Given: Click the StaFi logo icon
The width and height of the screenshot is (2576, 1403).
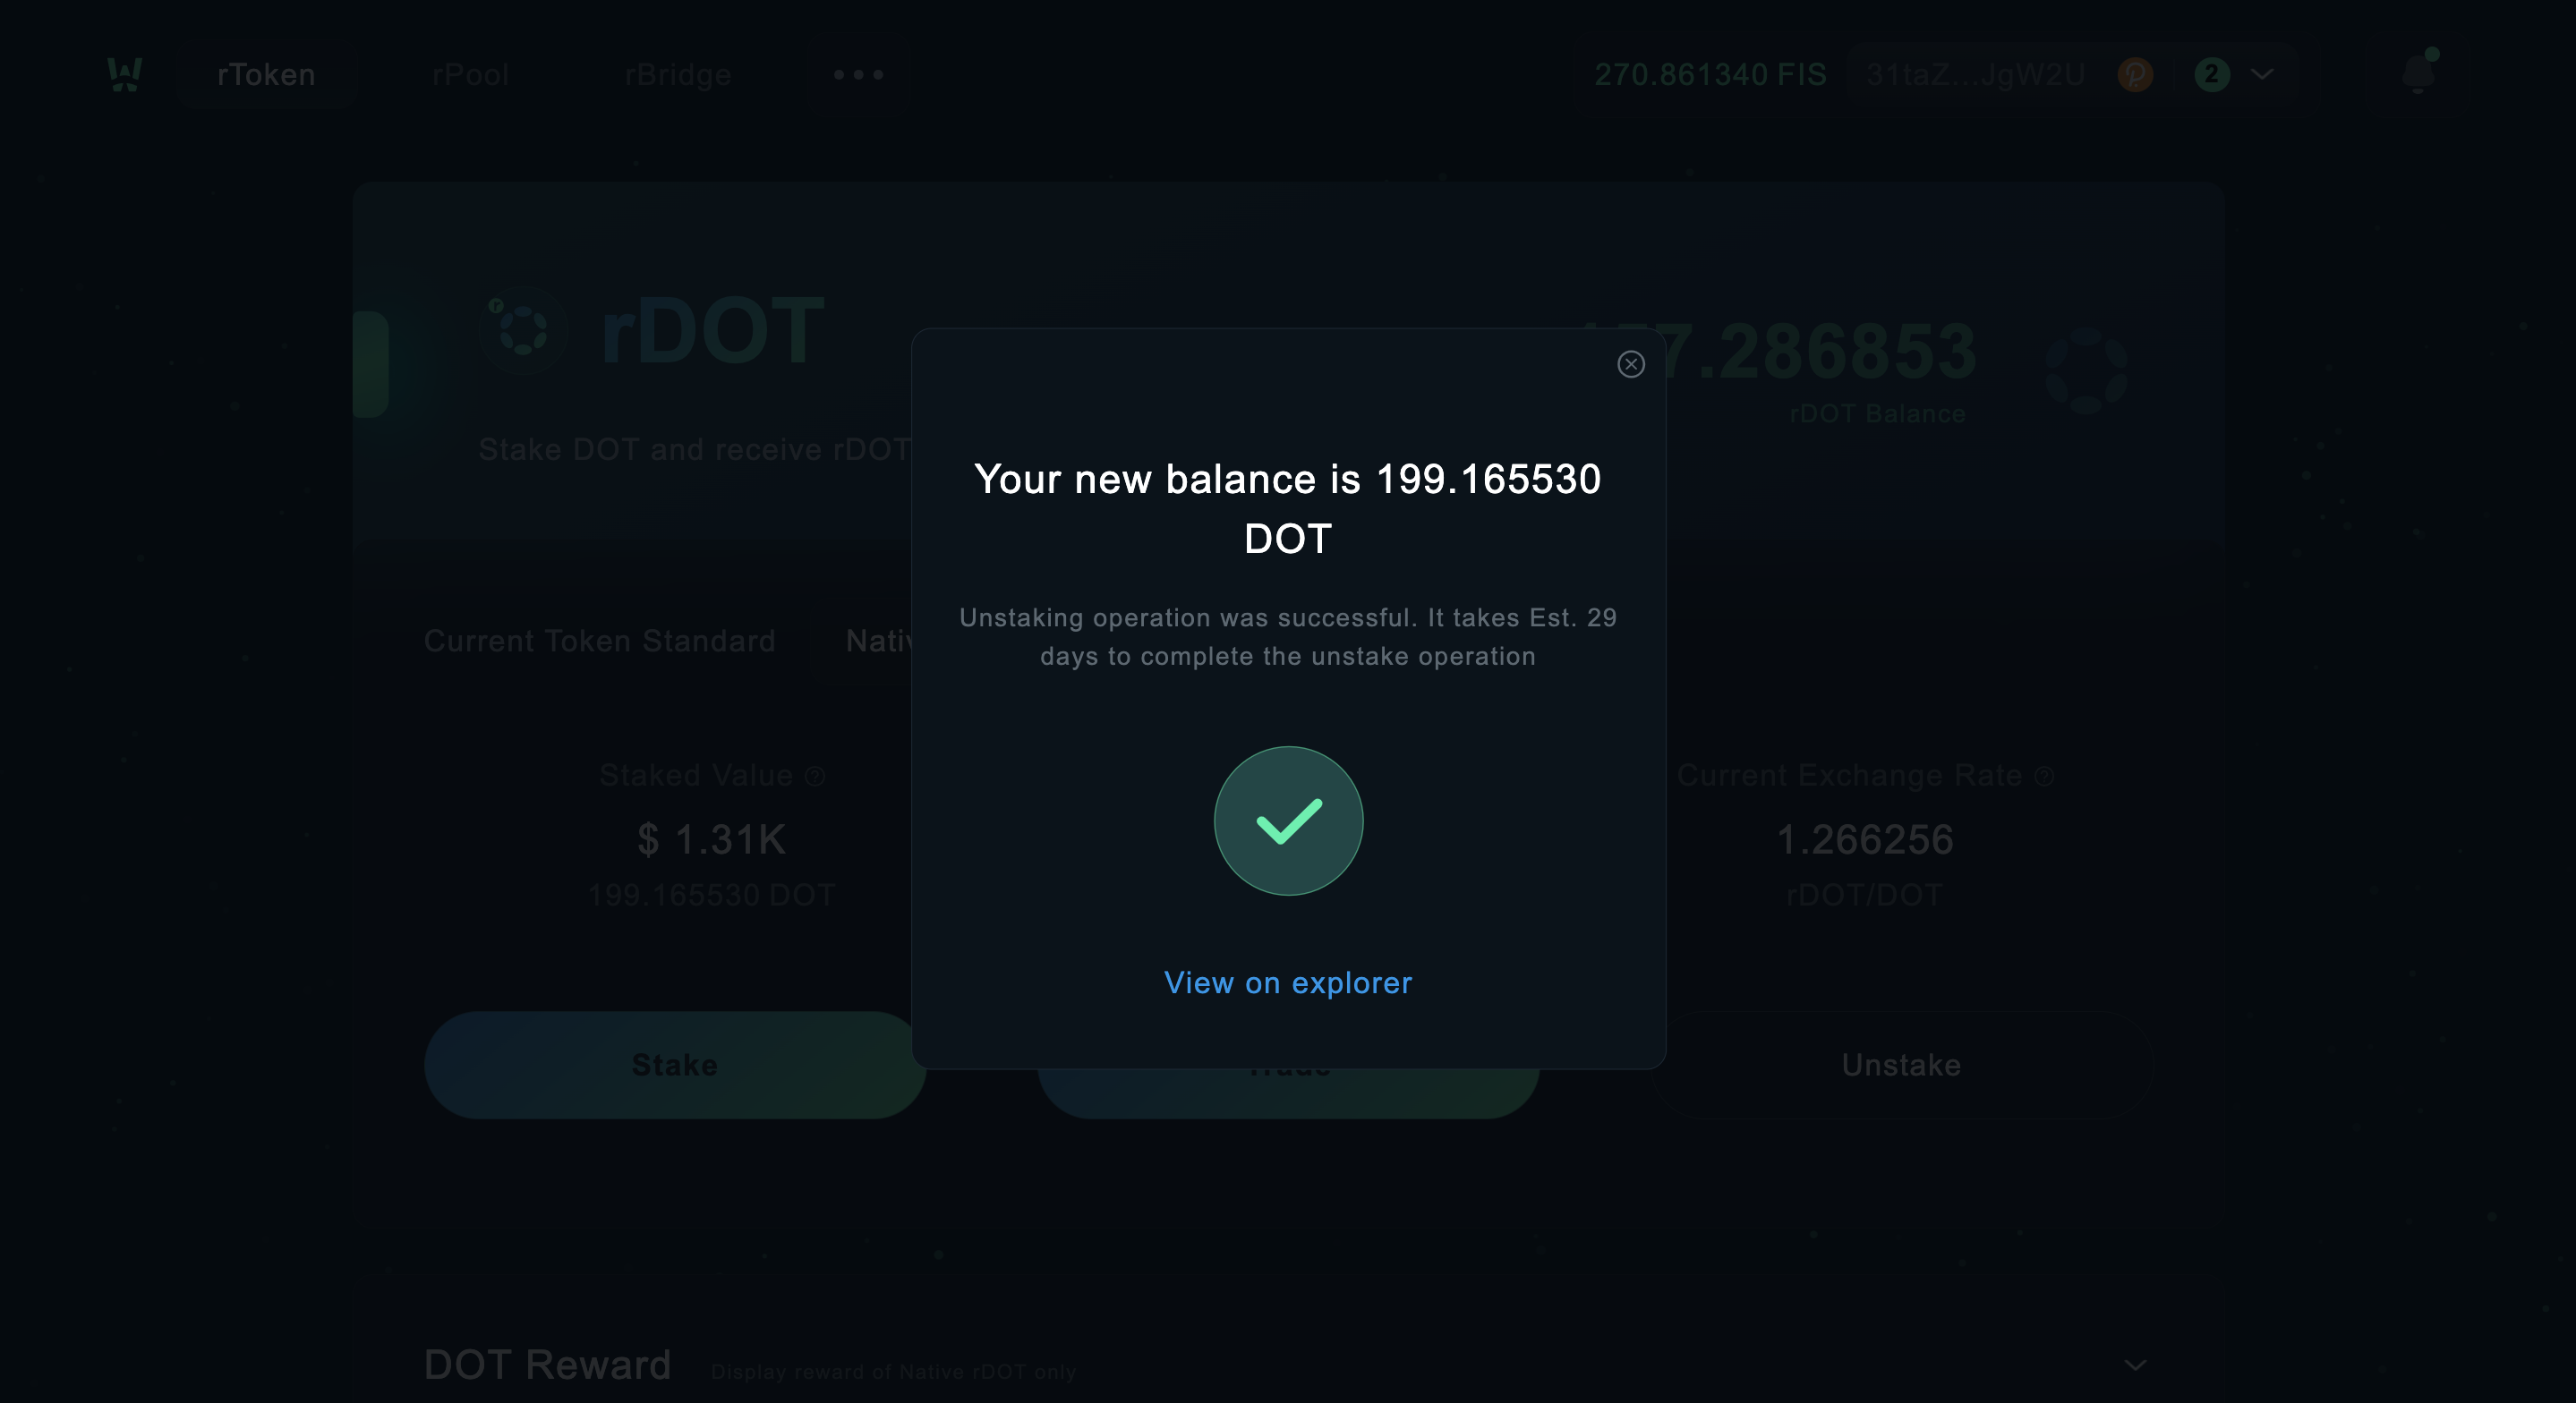Looking at the screenshot, I should coord(125,74).
